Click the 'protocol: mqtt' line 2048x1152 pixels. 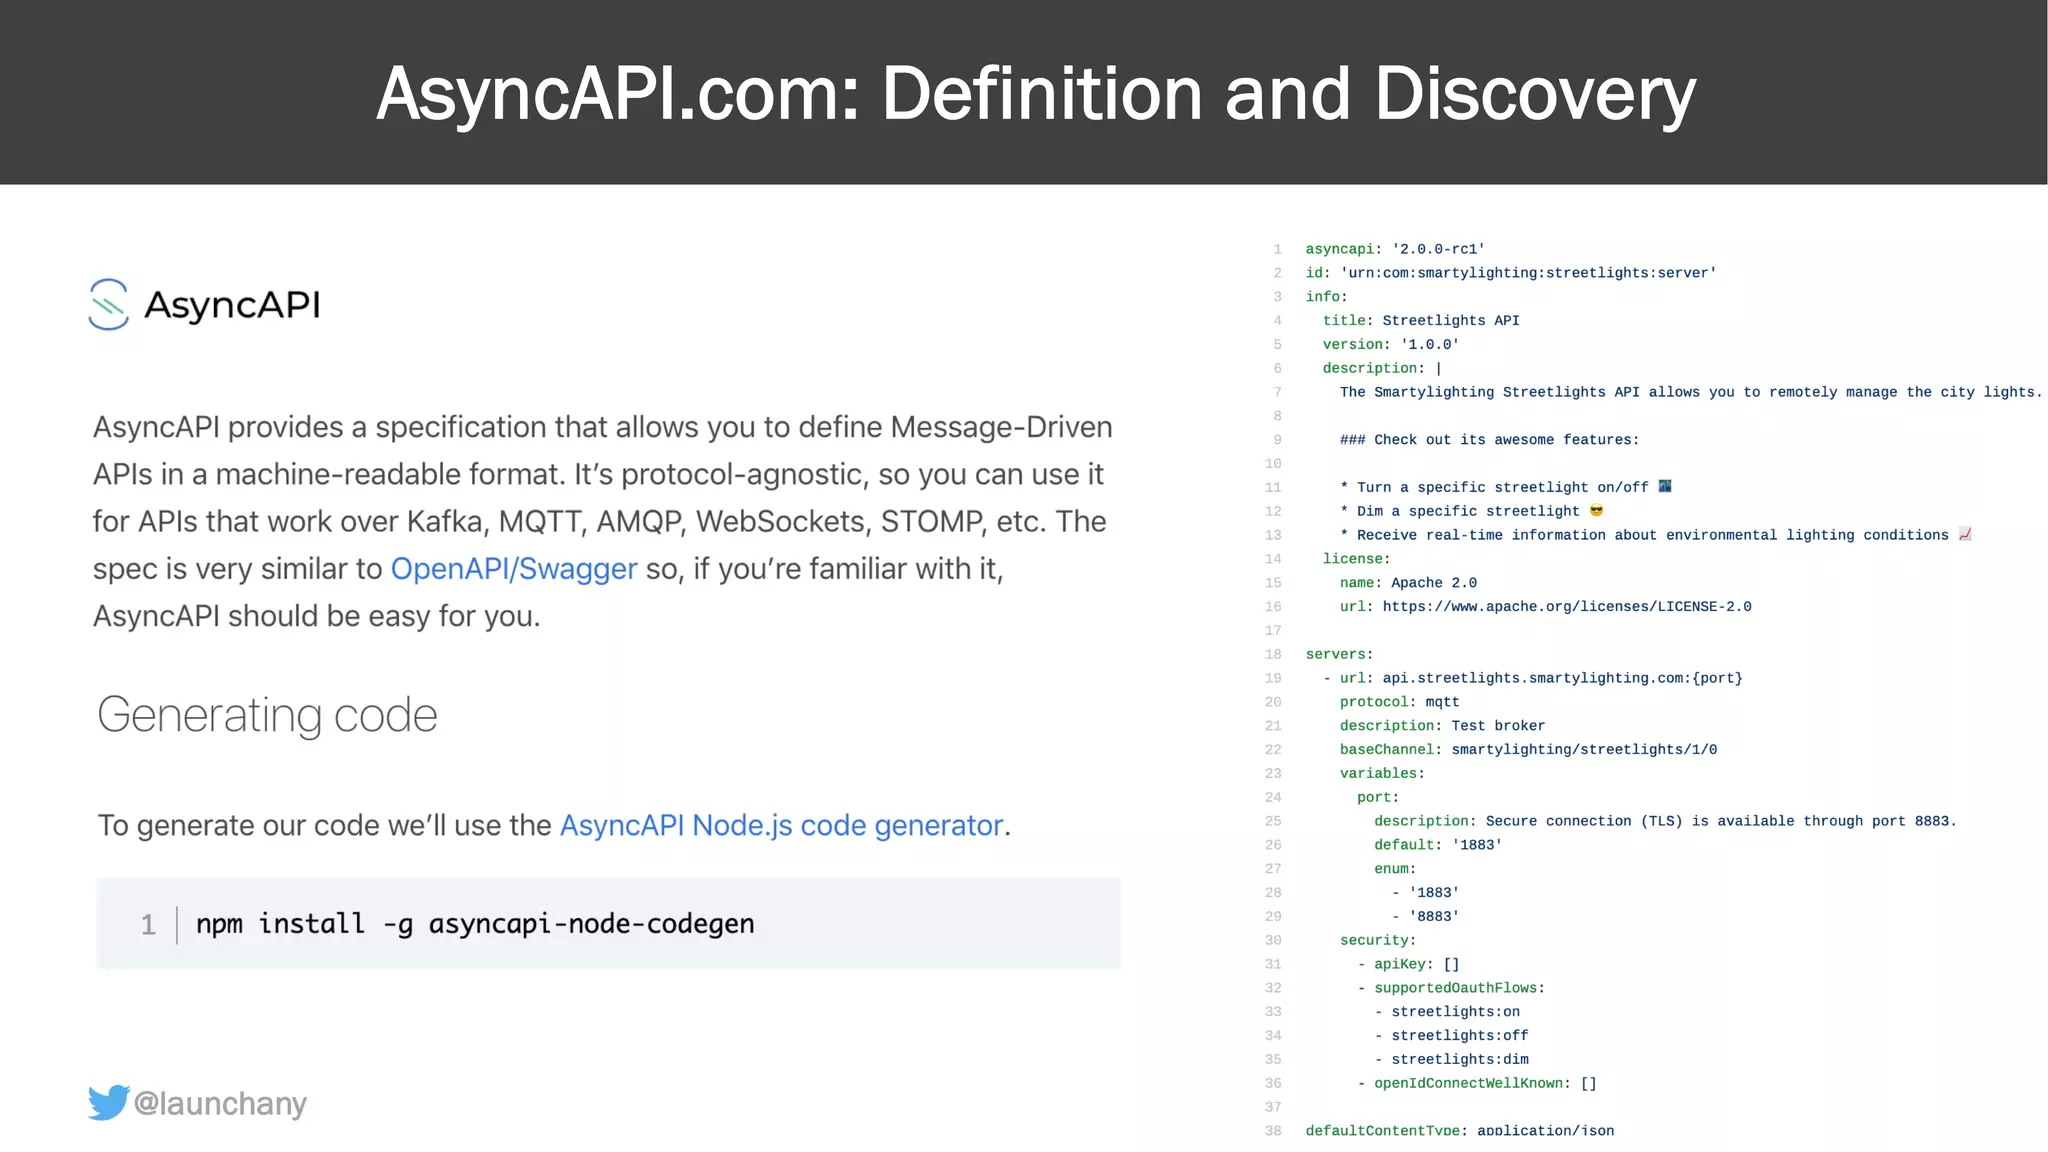pos(1400,703)
